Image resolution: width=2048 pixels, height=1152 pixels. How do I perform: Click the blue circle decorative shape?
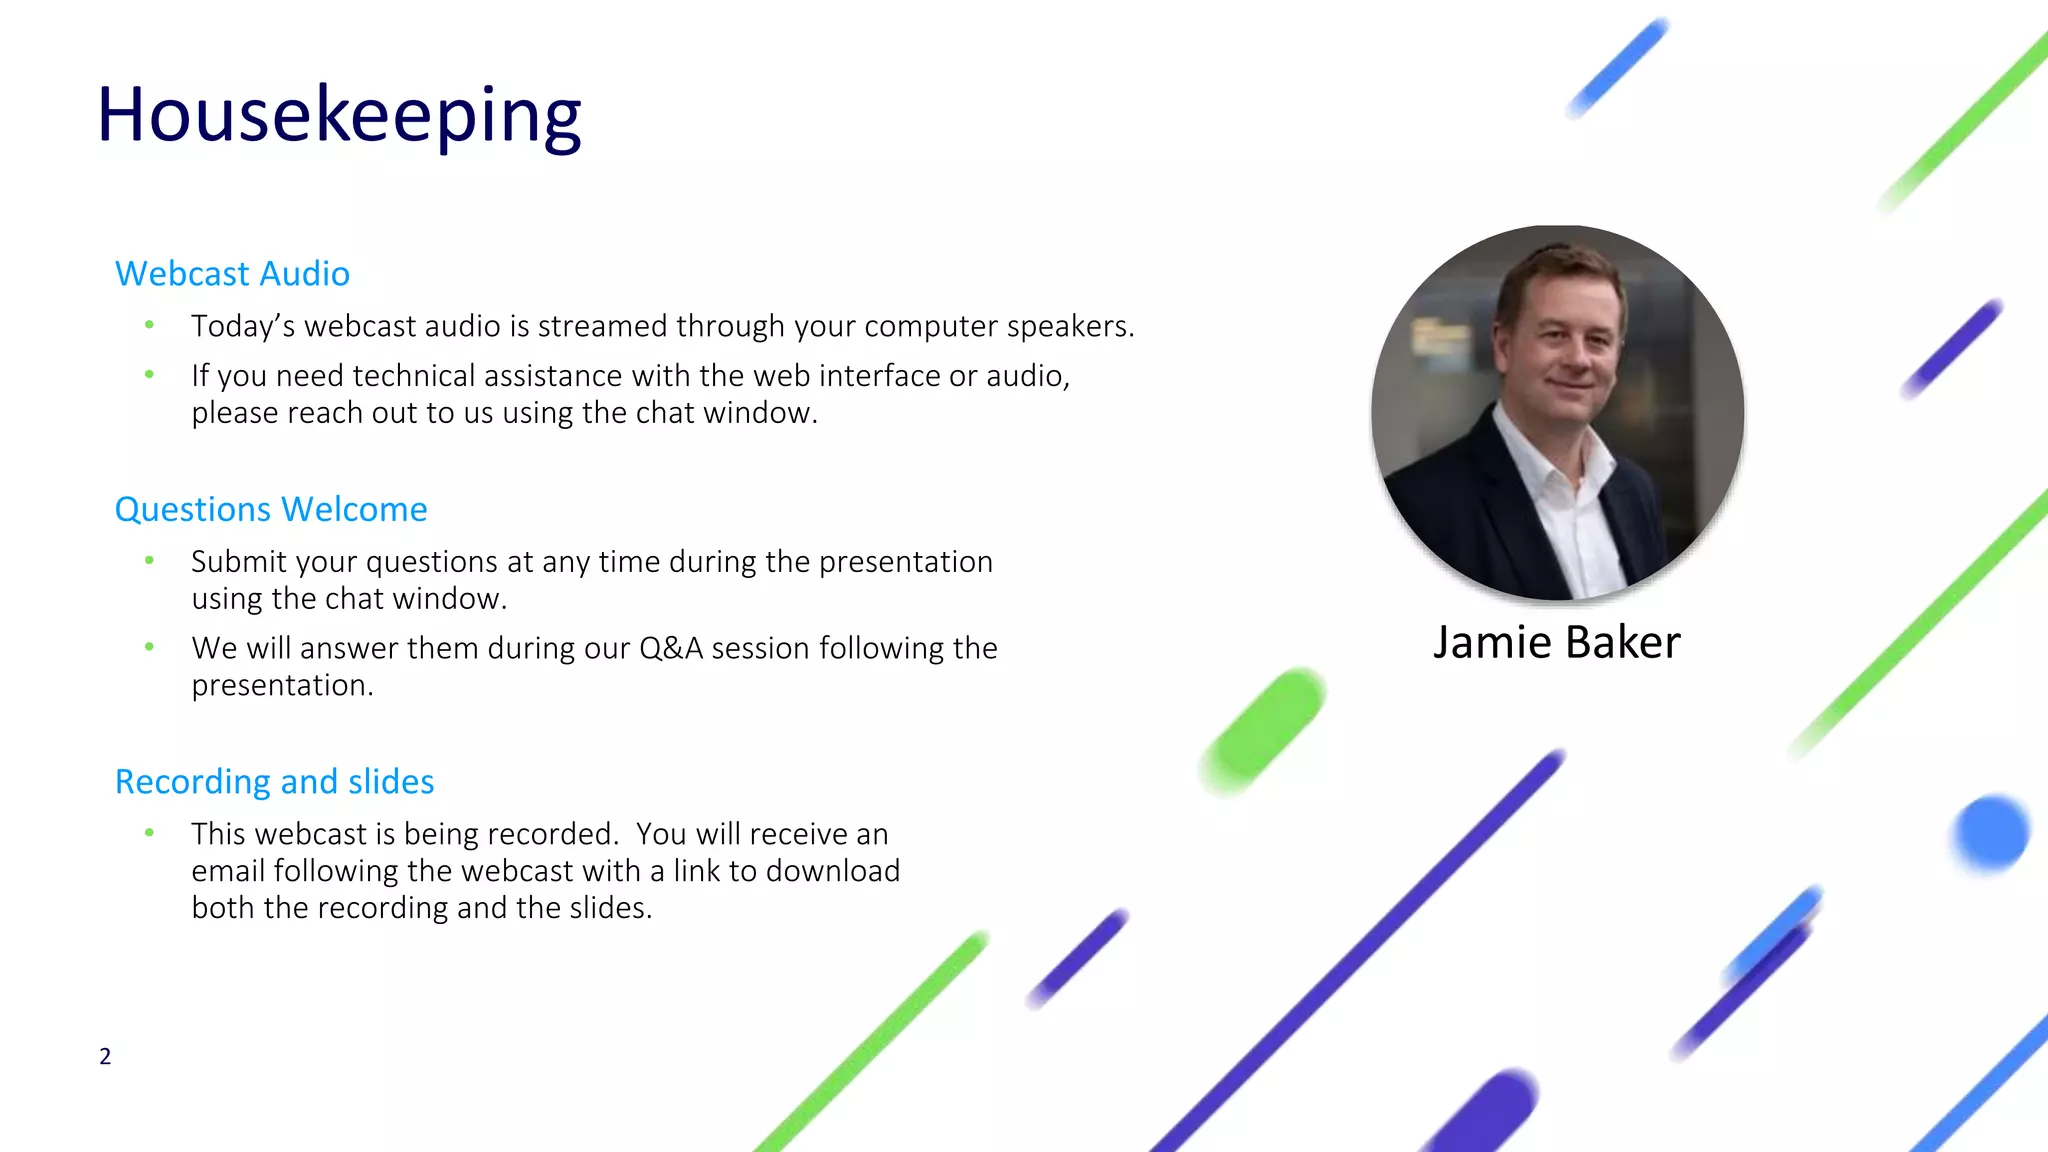1990,832
